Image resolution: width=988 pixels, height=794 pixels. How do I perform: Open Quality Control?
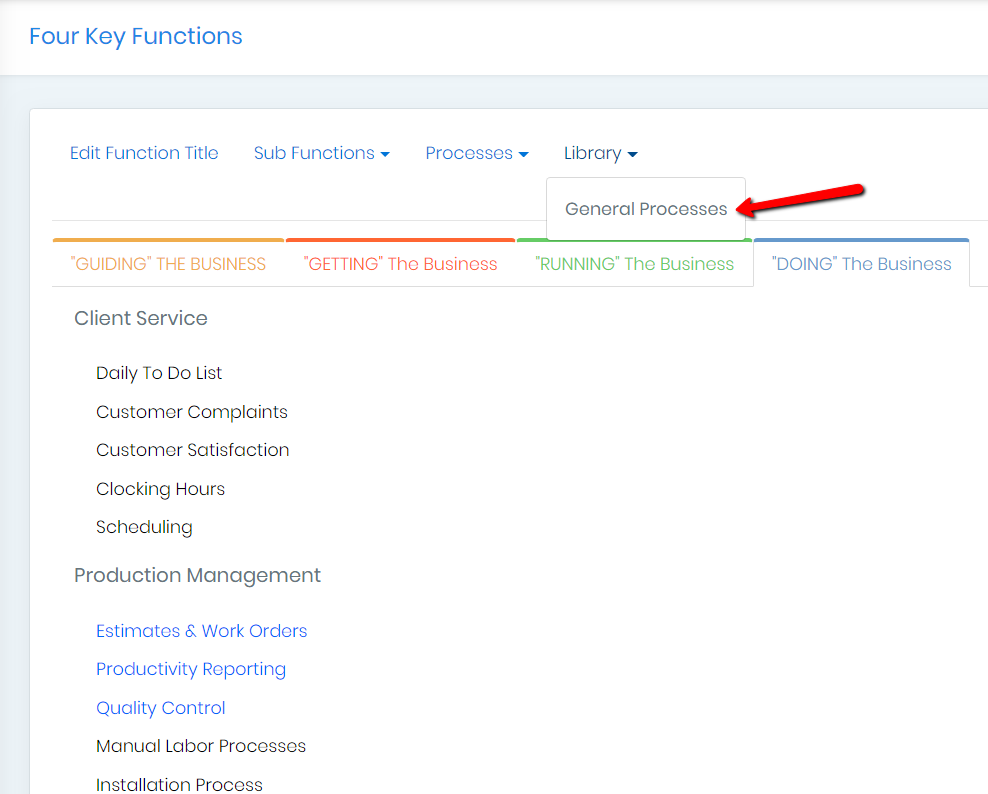click(x=160, y=707)
